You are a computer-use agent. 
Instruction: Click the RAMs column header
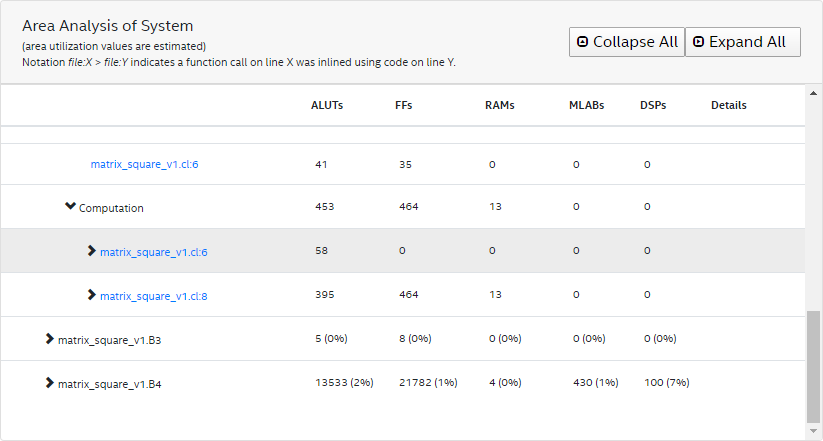tap(500, 105)
